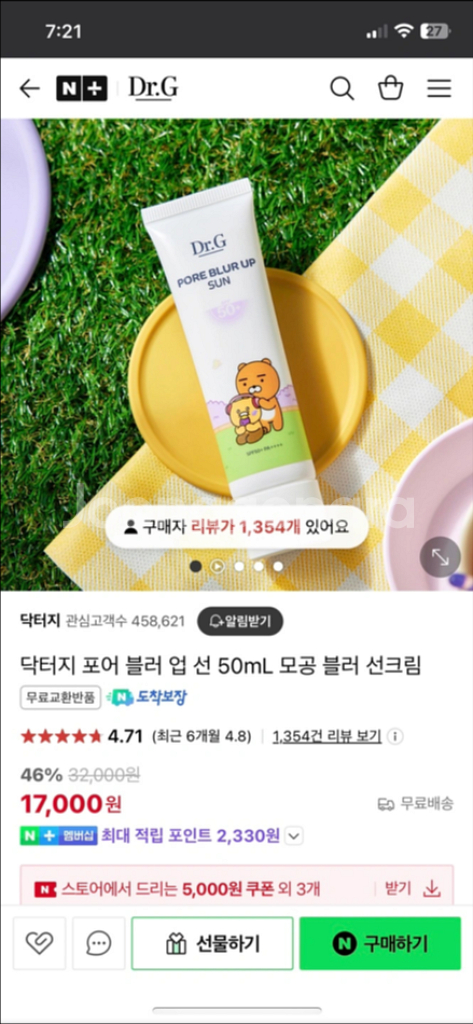Tap the review info circle icon
Screen dimensions: 473x1024
click(x=395, y=737)
